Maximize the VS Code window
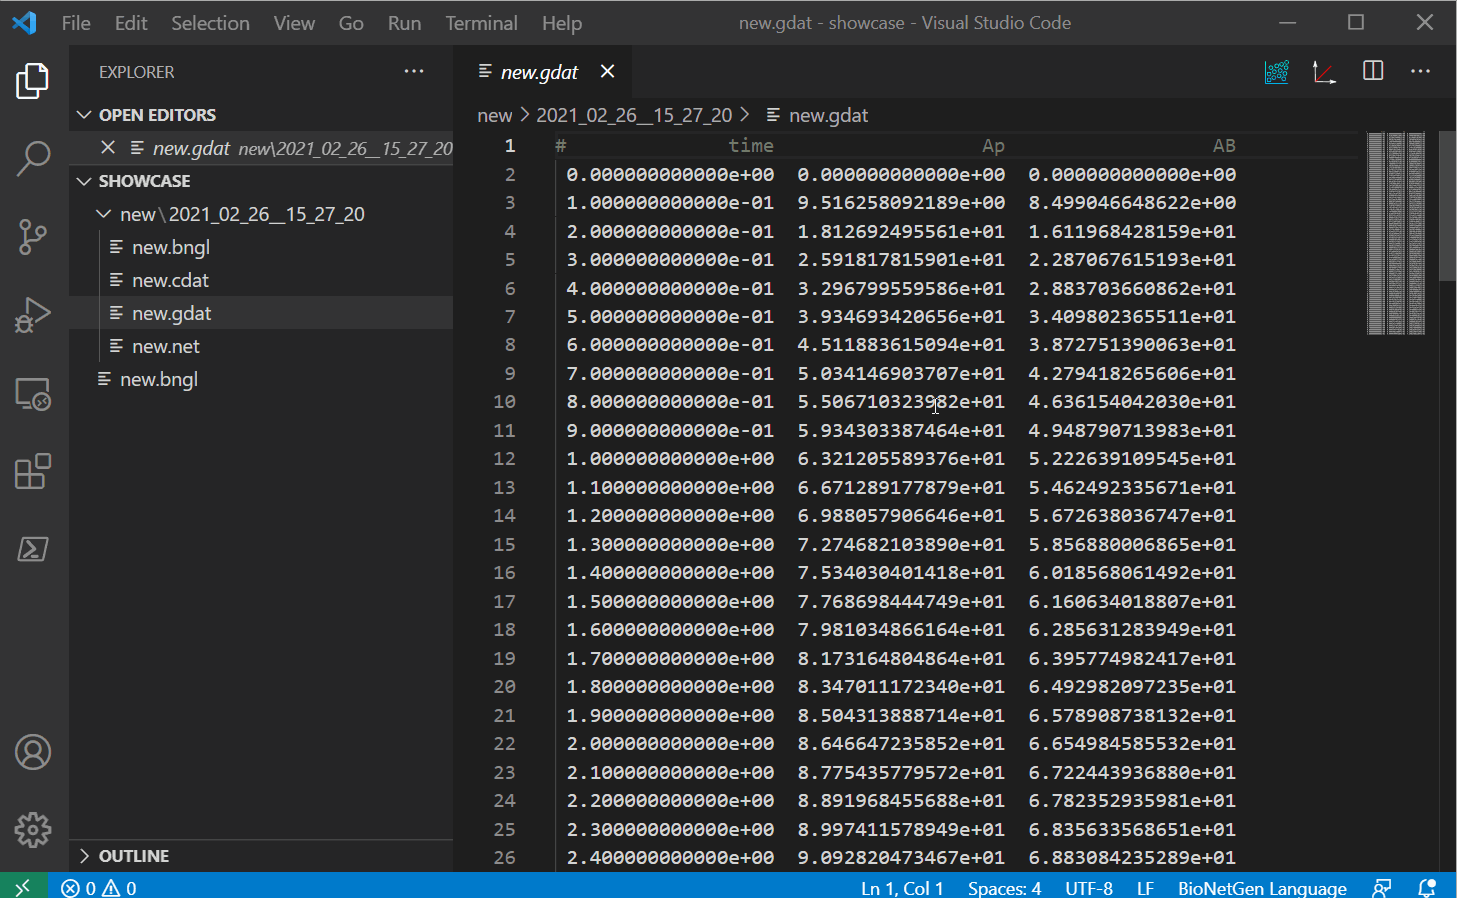Screen dimensions: 1457x898 (x=1356, y=22)
